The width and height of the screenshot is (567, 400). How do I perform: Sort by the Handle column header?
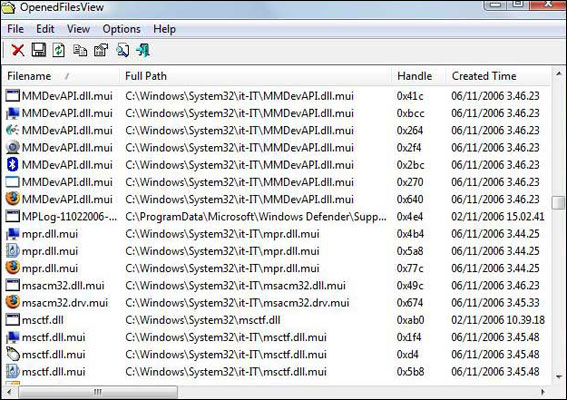[x=418, y=76]
